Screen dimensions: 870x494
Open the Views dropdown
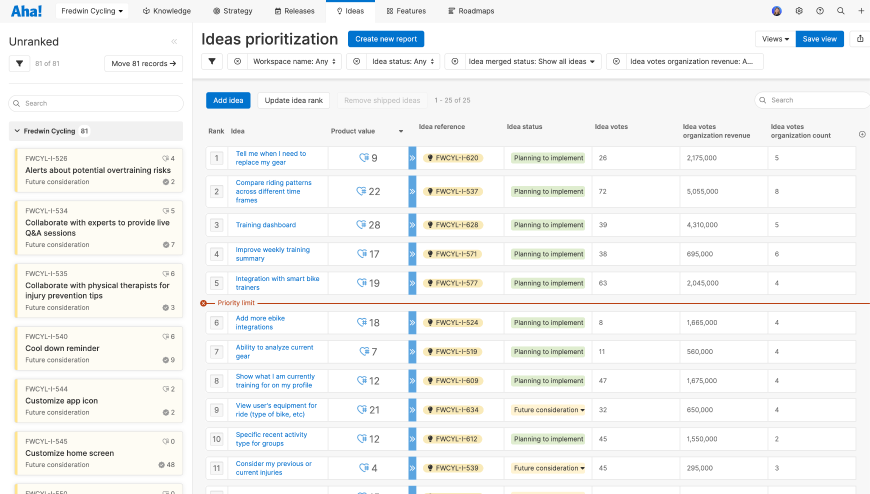click(x=774, y=39)
